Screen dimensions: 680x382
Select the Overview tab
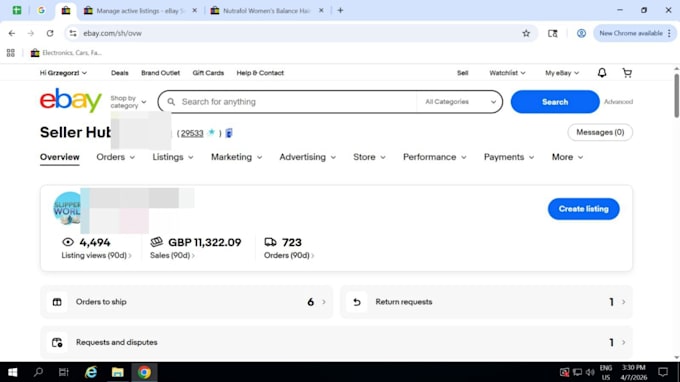[x=59, y=157]
